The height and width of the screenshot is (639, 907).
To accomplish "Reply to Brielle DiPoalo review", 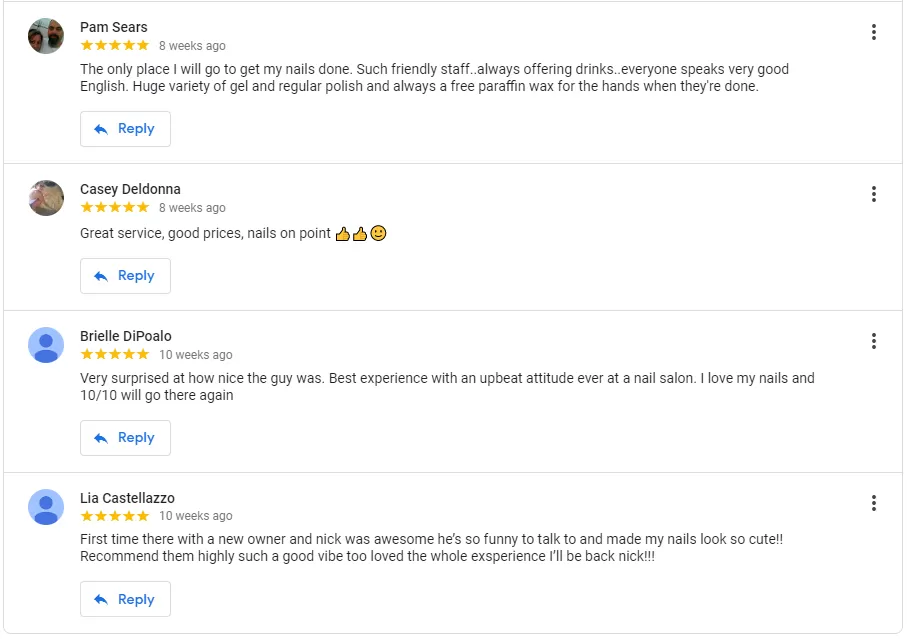I will point(125,438).
